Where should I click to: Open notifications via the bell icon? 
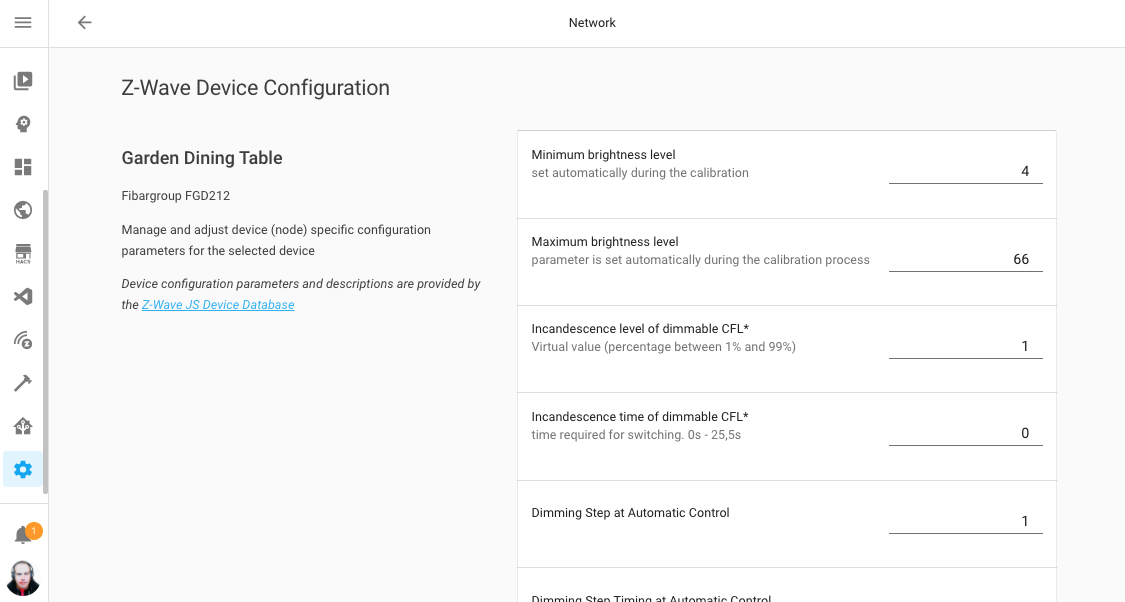pos(22,533)
